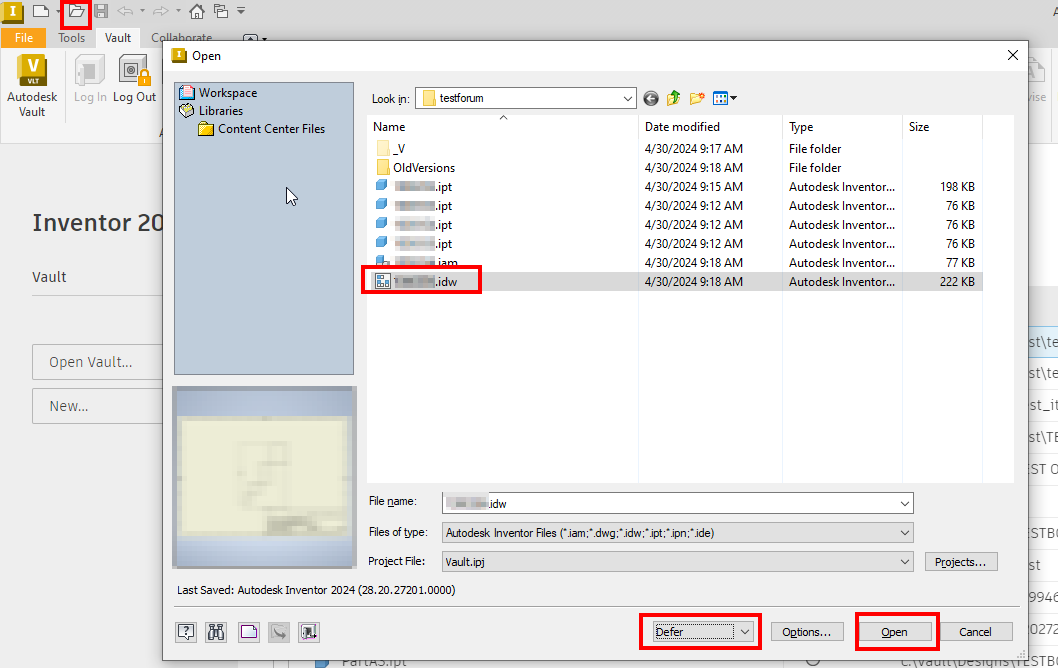The width and height of the screenshot is (1058, 668).
Task: Expand the Look in folder dropdown
Action: [x=628, y=98]
